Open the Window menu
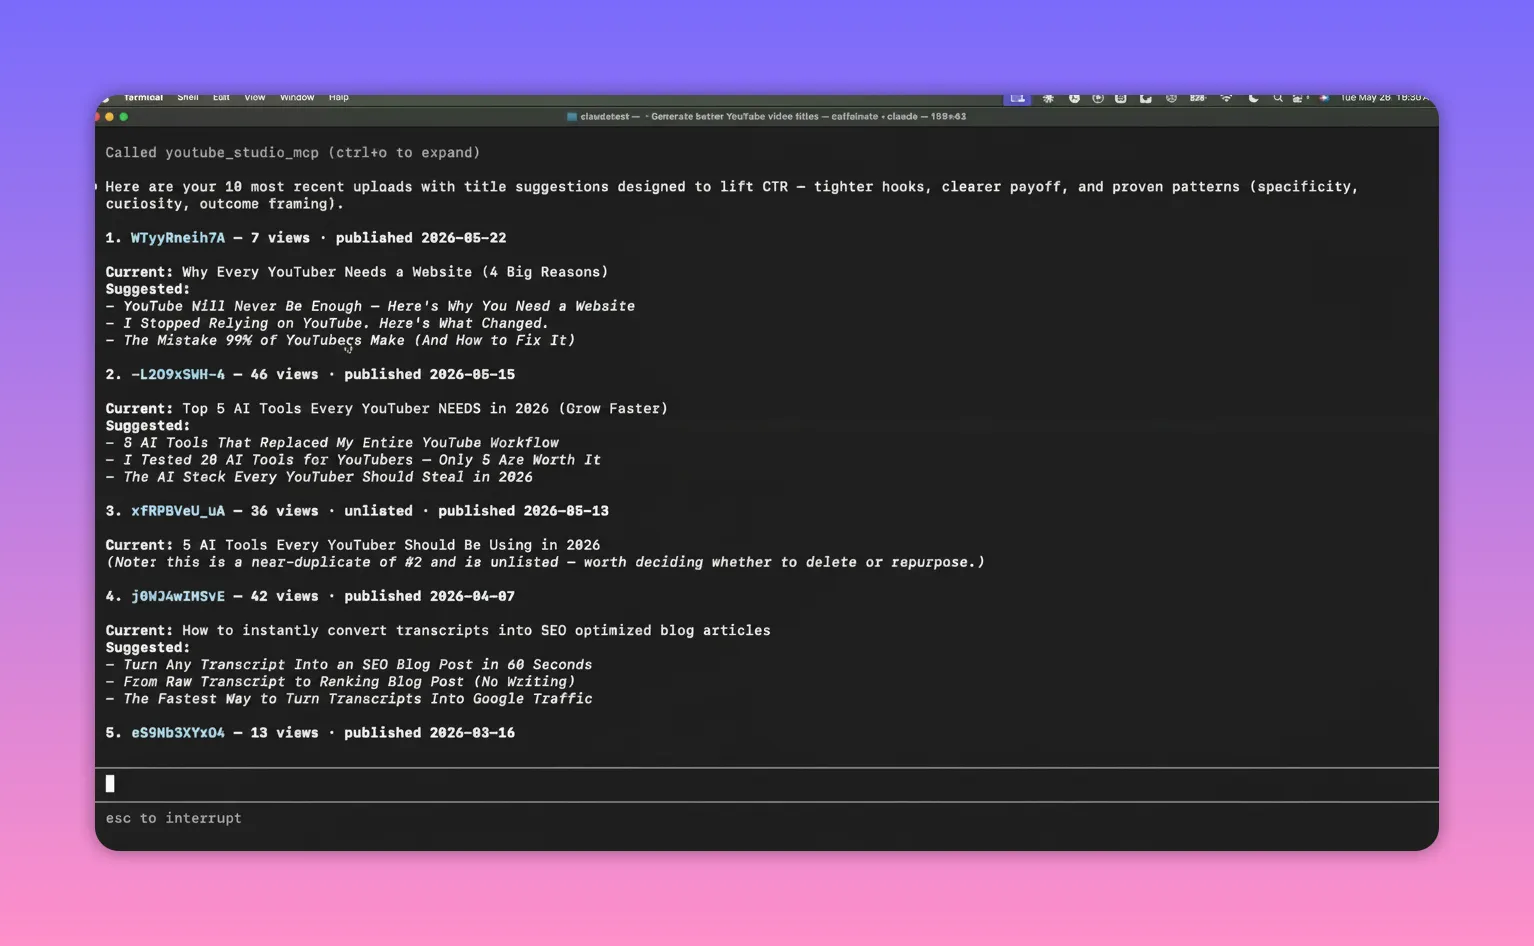The height and width of the screenshot is (946, 1534). (297, 98)
